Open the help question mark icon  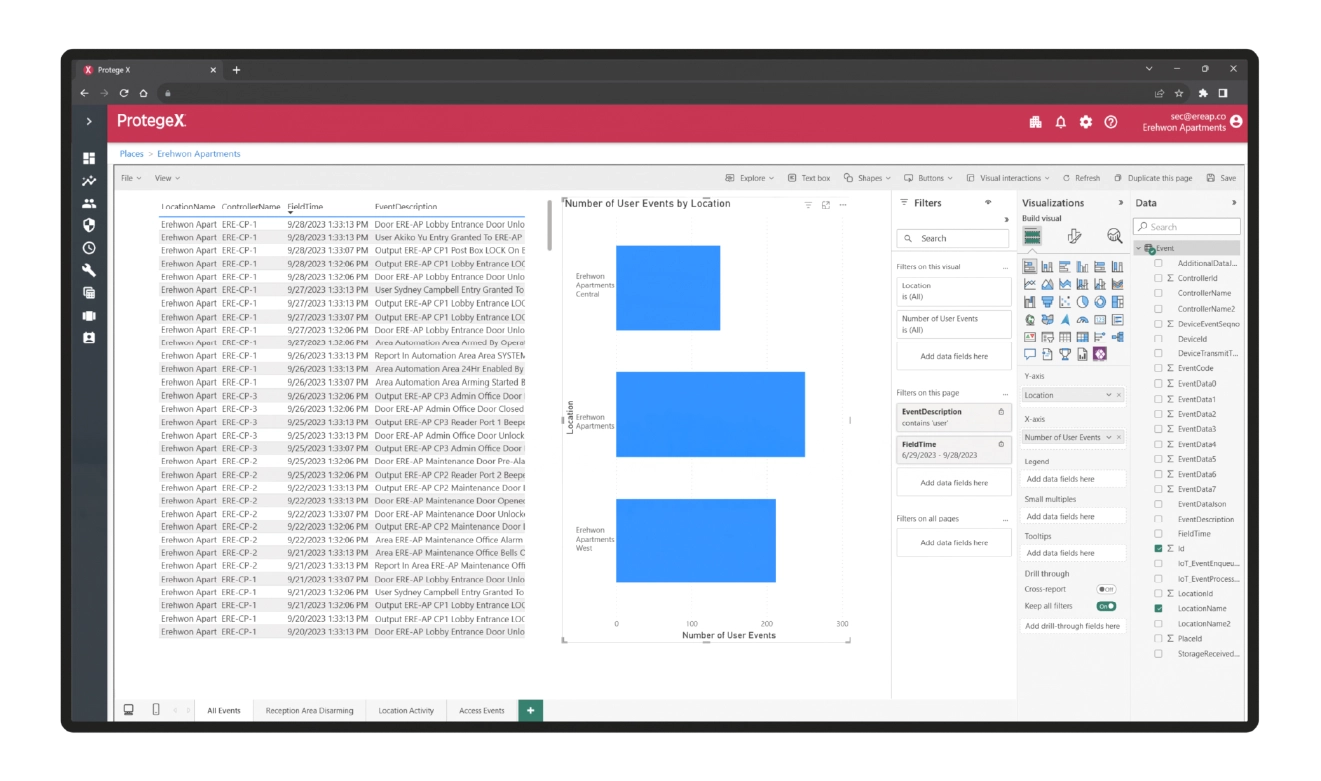(x=1110, y=122)
